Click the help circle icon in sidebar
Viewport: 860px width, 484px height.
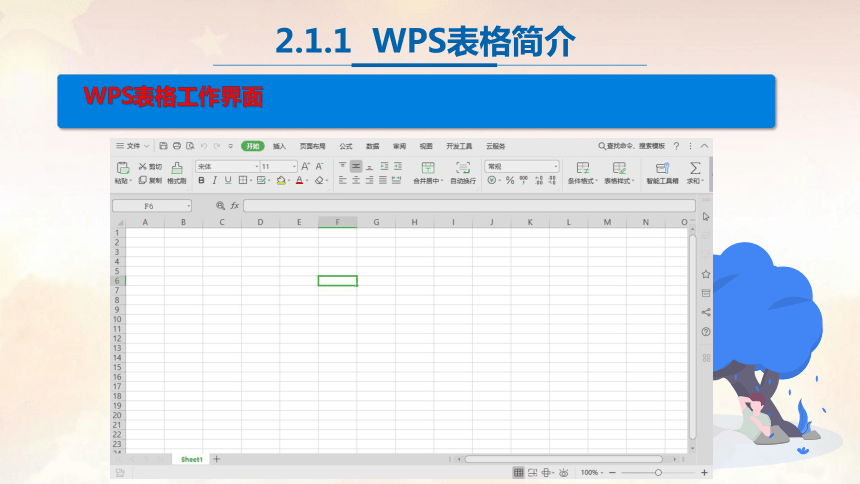click(706, 331)
